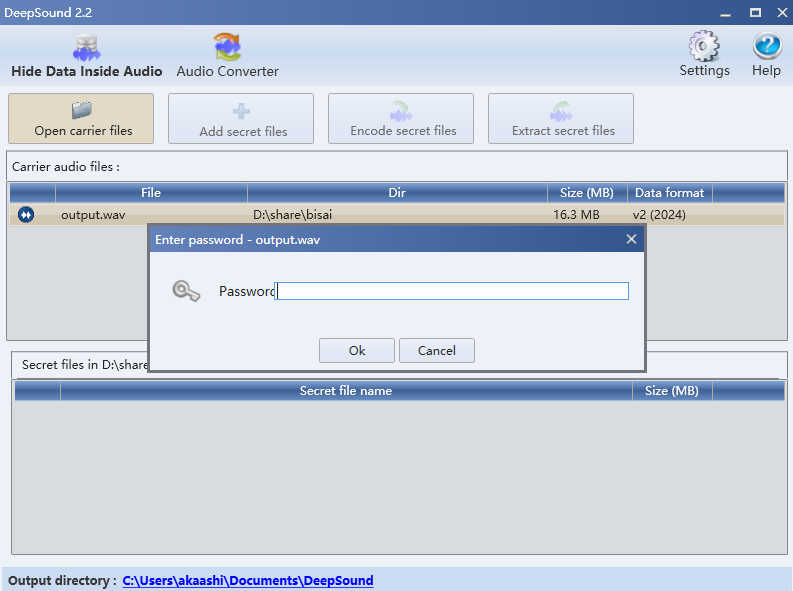The height and width of the screenshot is (591, 793).
Task: Focus the Password input field
Action: (452, 291)
